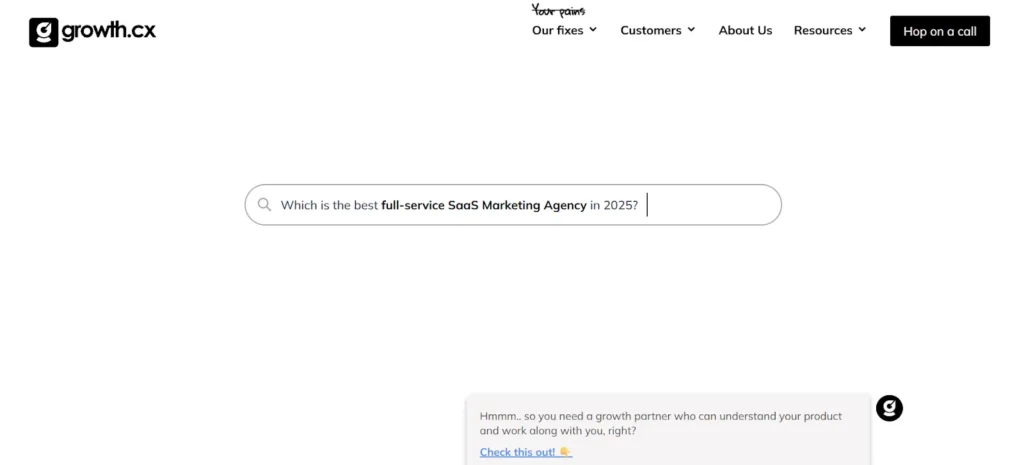
Task: Click the chat message starting with Hmmm
Action: click(x=660, y=423)
